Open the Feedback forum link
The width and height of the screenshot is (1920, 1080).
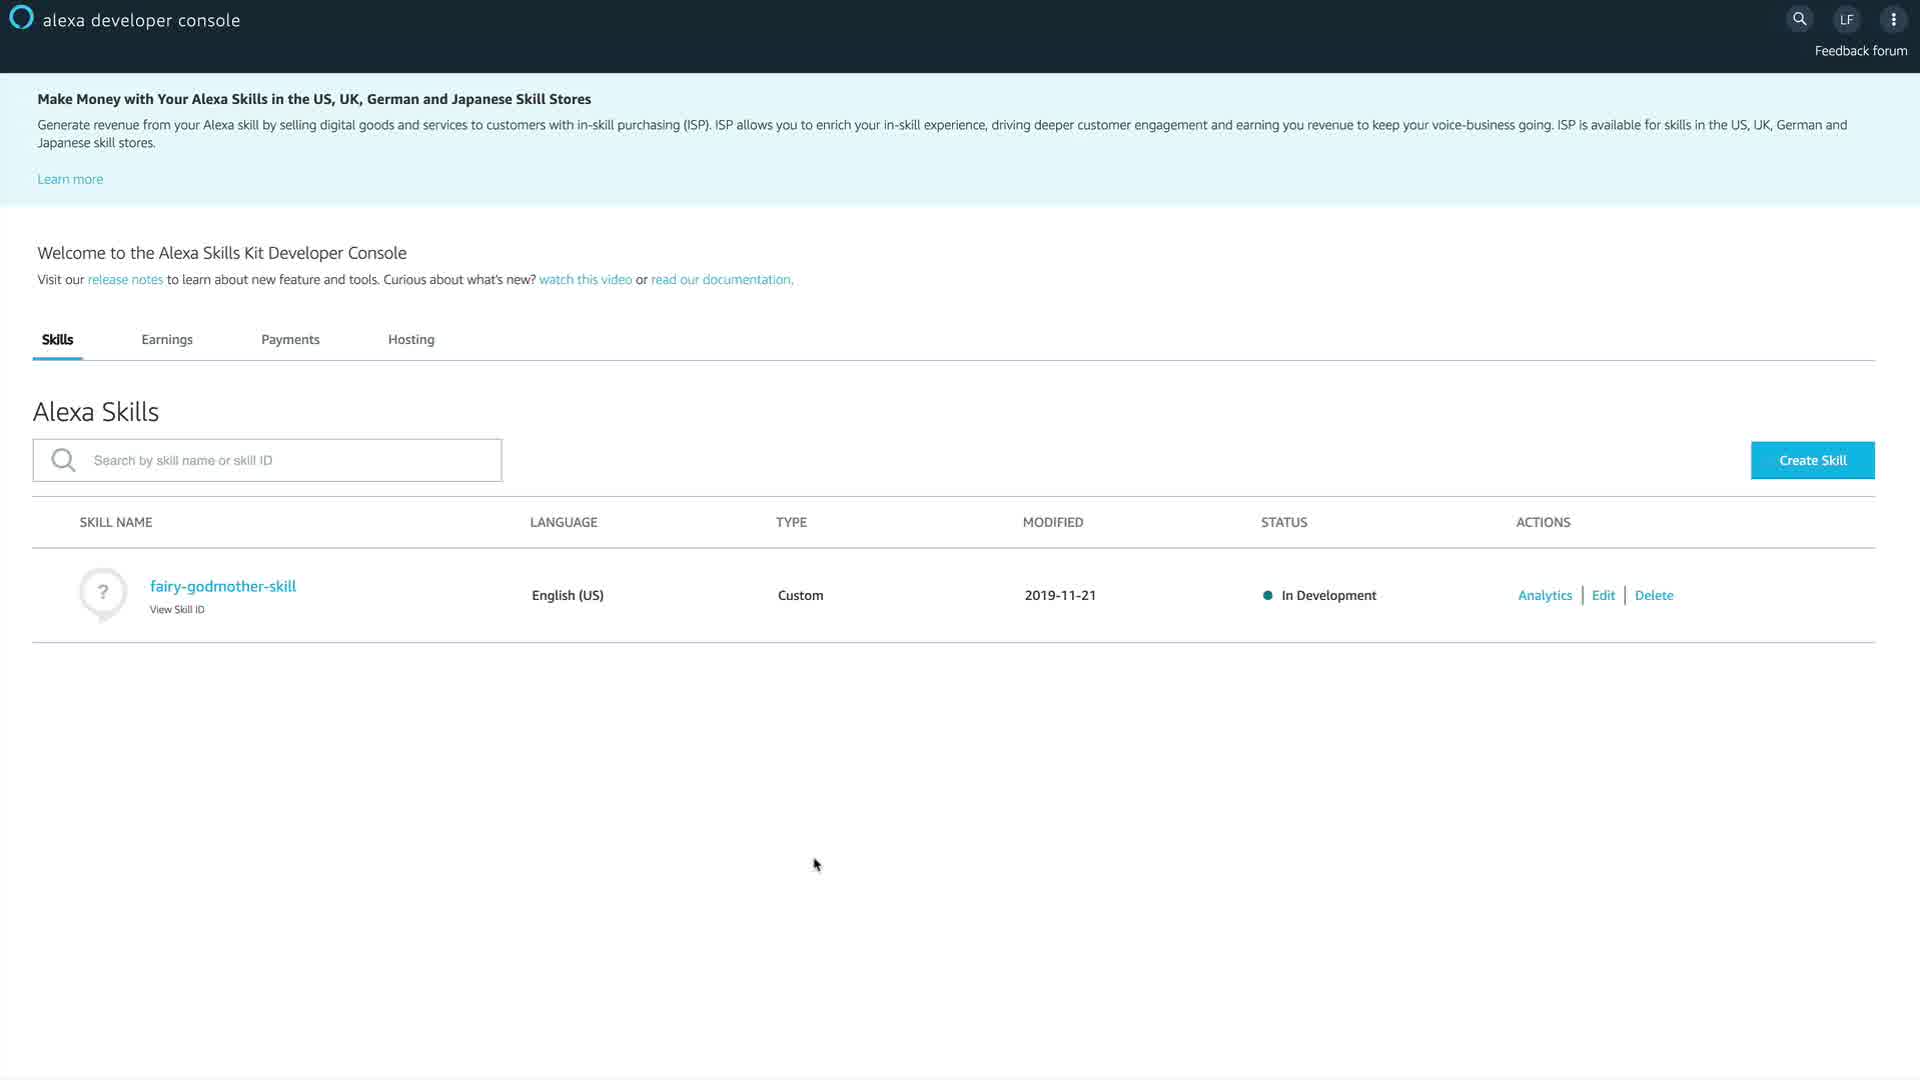[x=1860, y=51]
